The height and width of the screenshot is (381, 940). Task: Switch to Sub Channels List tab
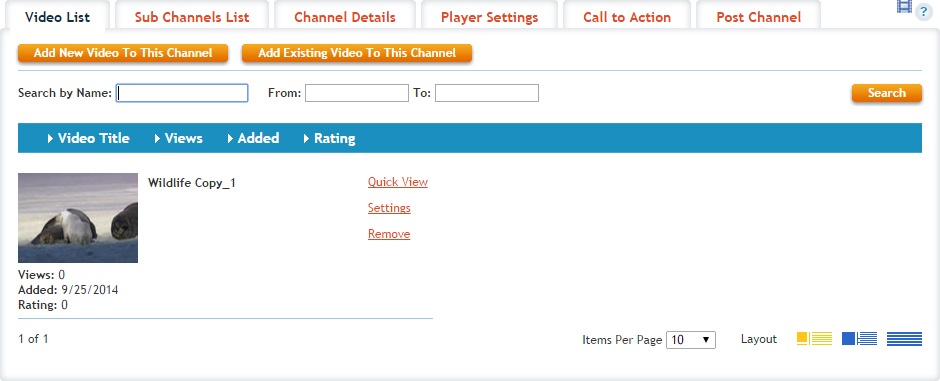(x=192, y=17)
